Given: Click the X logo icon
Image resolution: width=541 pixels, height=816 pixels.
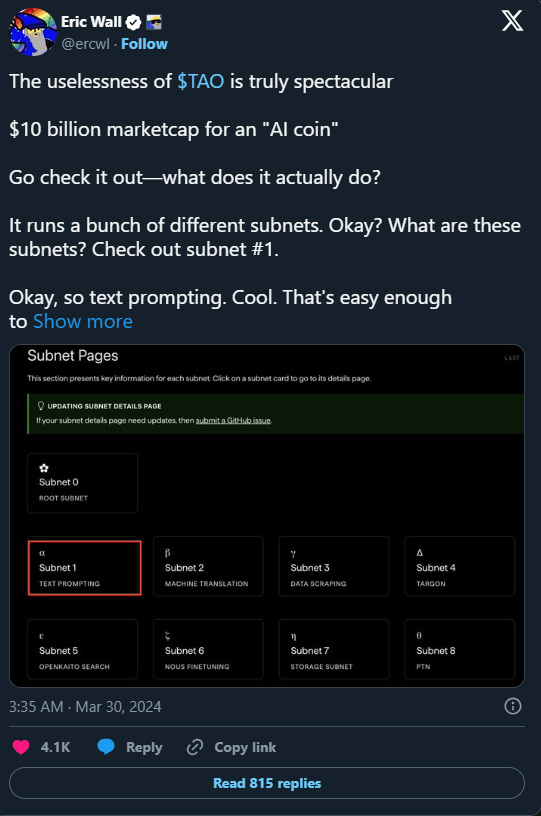Looking at the screenshot, I should pyautogui.click(x=512, y=21).
